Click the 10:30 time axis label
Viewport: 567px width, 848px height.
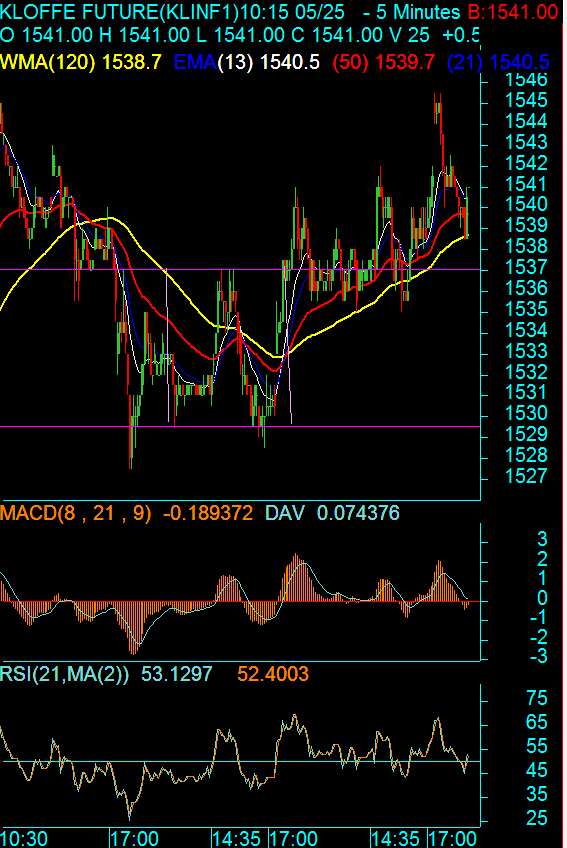coord(24,838)
